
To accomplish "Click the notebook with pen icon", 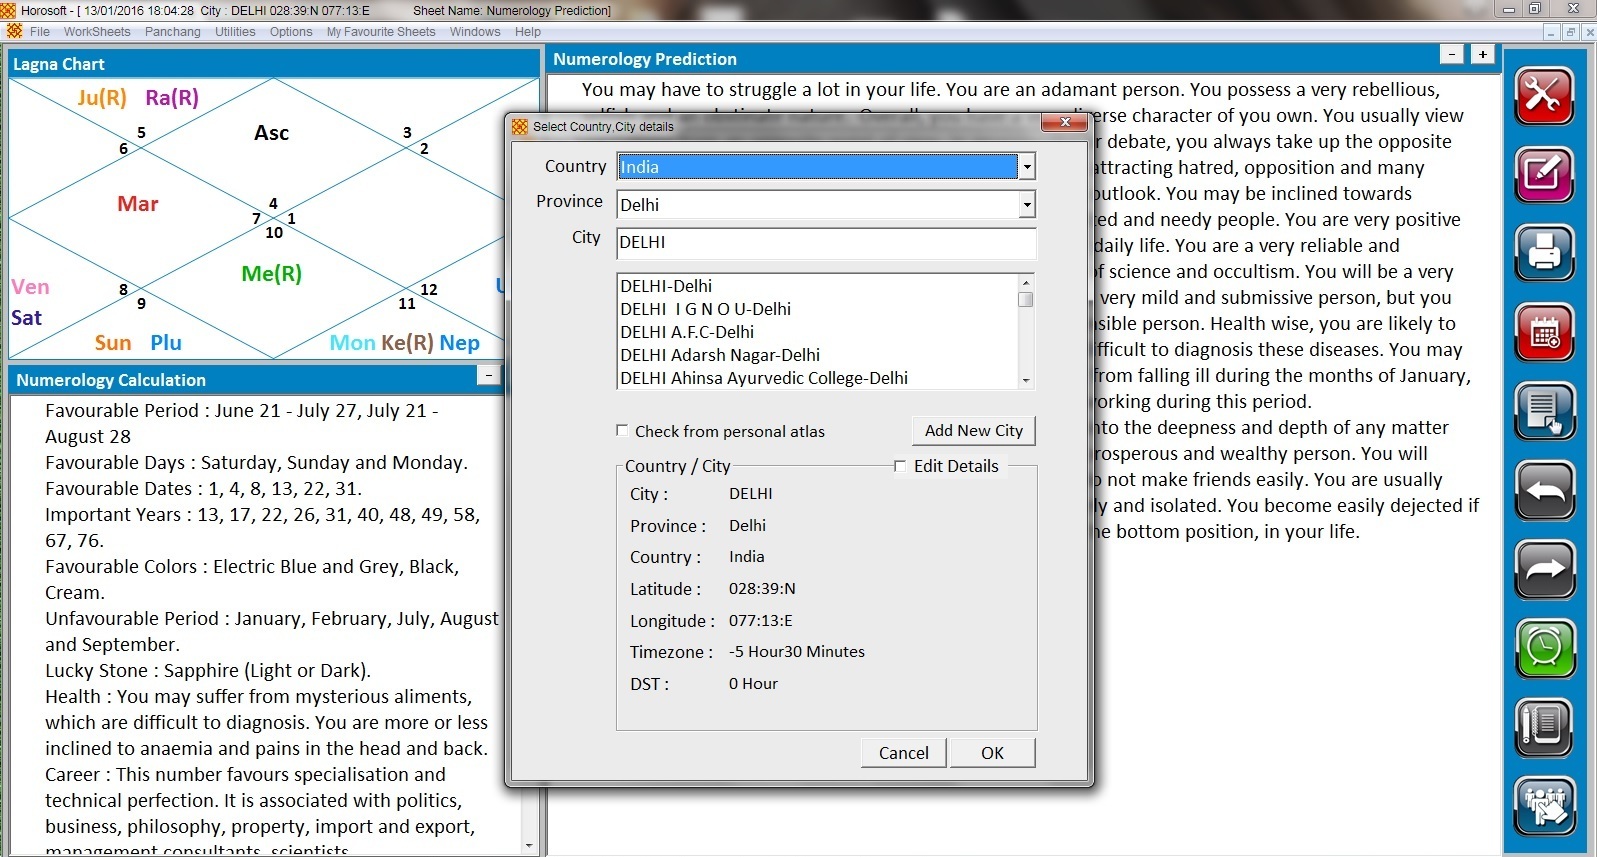I will [x=1544, y=727].
